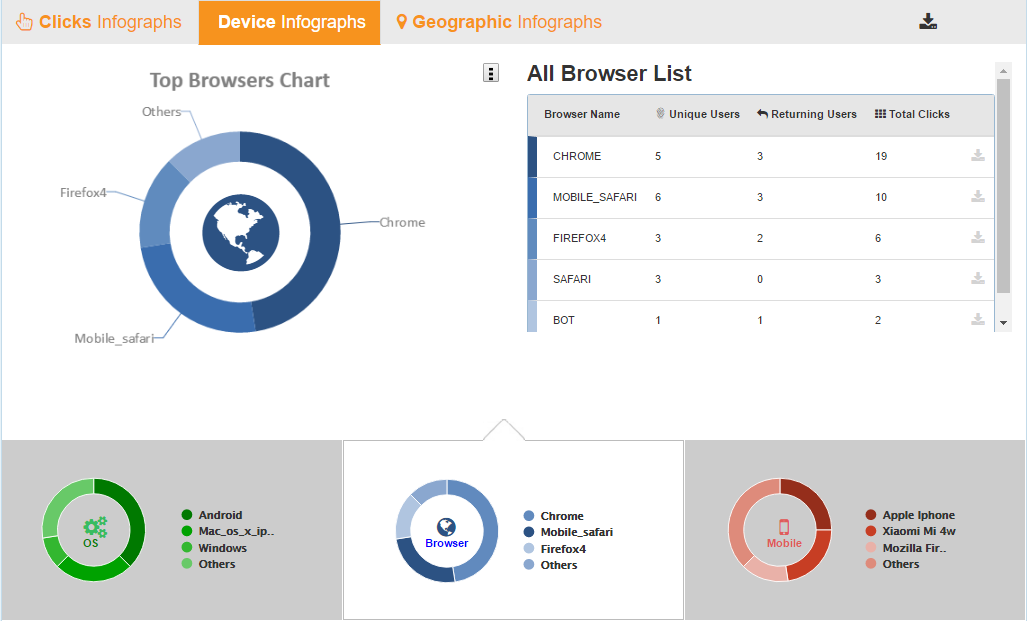Screen dimensions: 1027x621
Task: Click Xiaomi Mi 4w legend entry
Action: coord(910,531)
